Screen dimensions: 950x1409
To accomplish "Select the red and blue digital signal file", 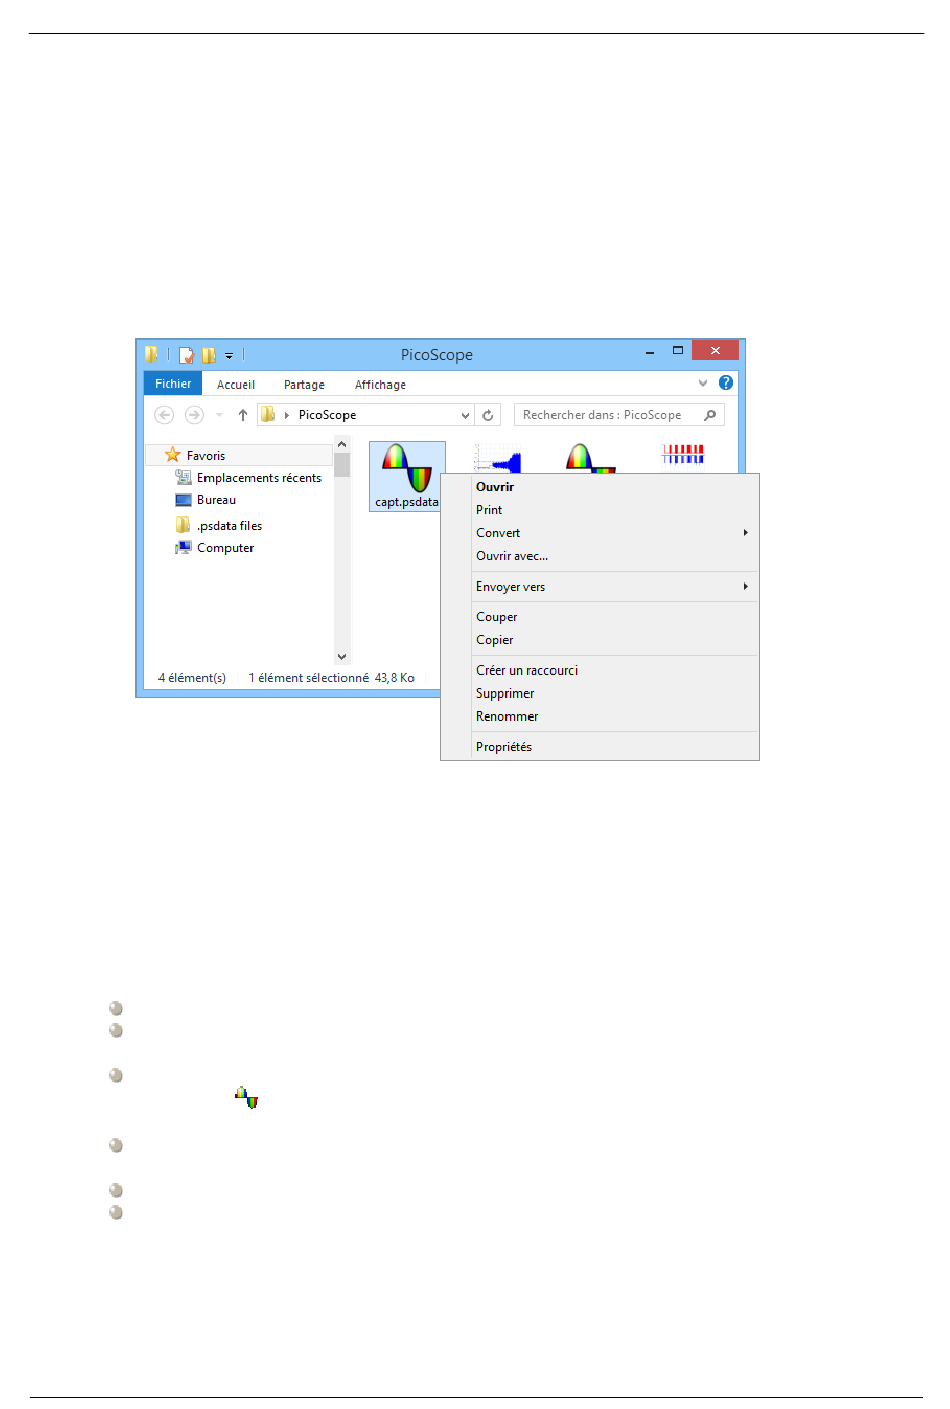I will pyautogui.click(x=683, y=455).
